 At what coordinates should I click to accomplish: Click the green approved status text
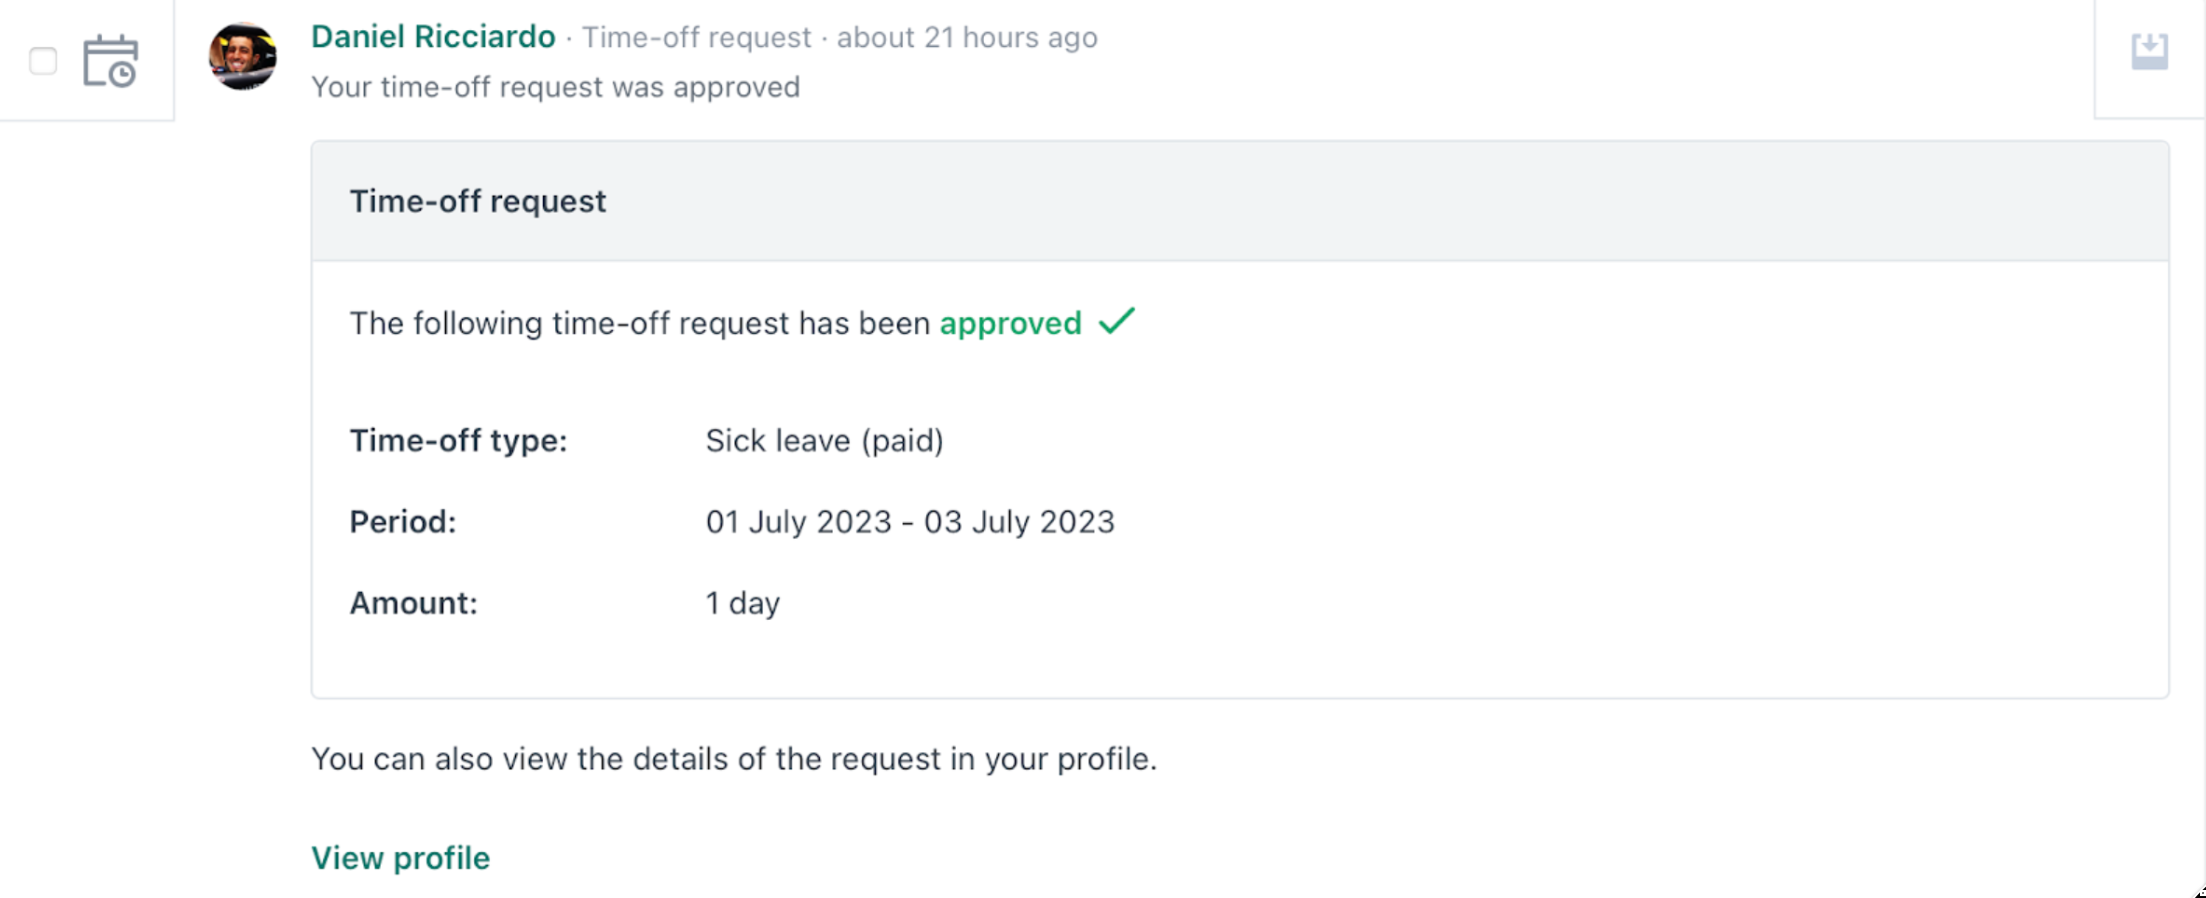[1009, 322]
